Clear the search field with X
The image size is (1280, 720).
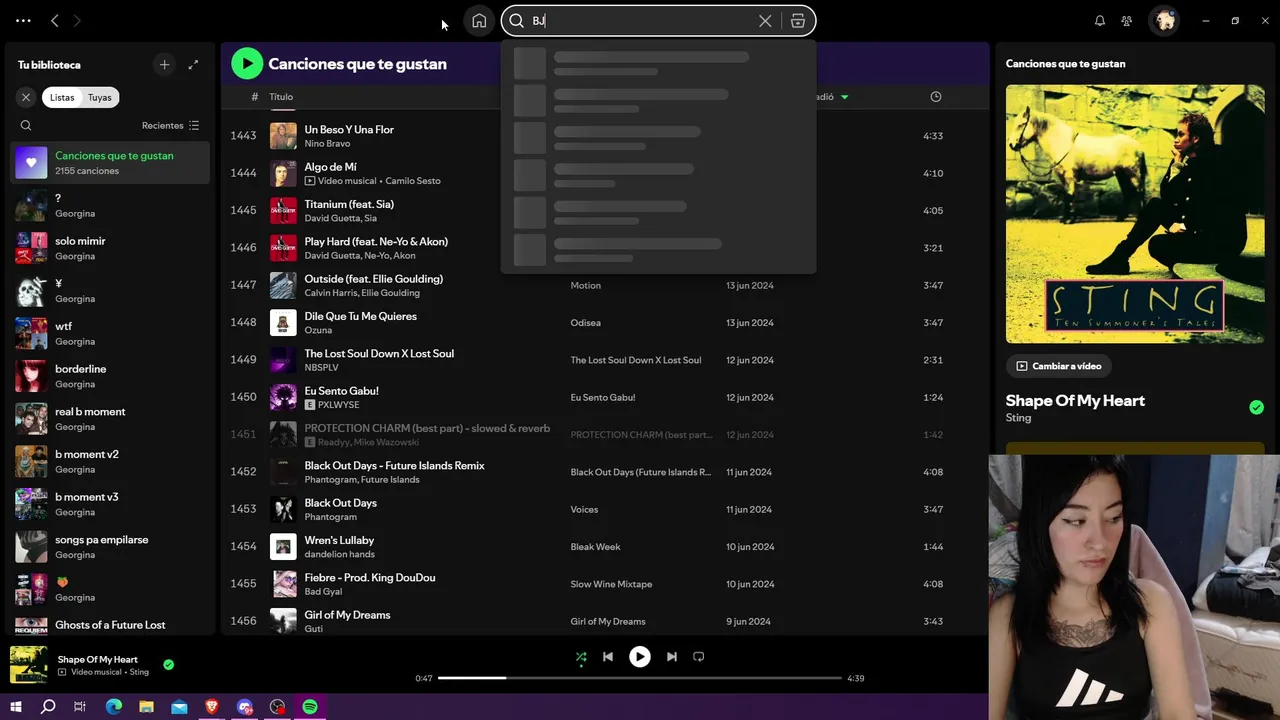click(765, 21)
